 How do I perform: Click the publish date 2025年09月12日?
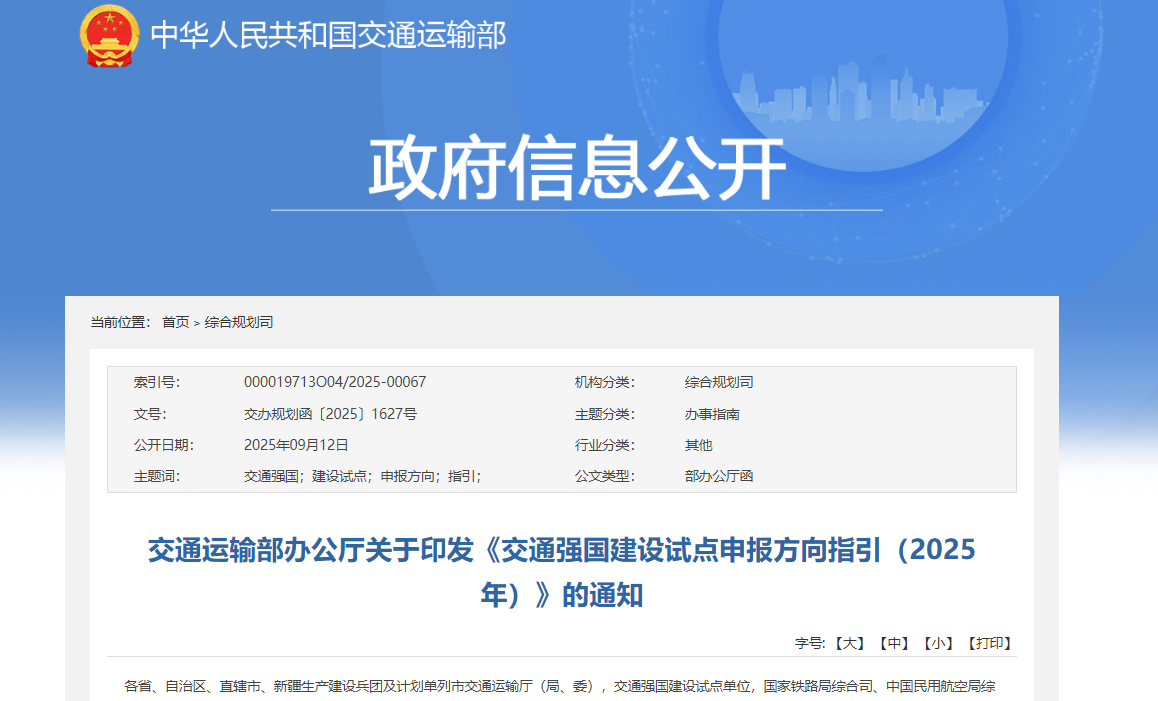(296, 445)
